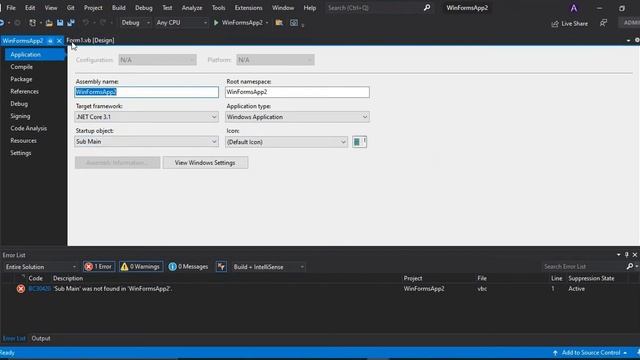Viewport: 640px width, 360px height.
Task: Click the New Project toolbar icon
Action: click(32, 23)
